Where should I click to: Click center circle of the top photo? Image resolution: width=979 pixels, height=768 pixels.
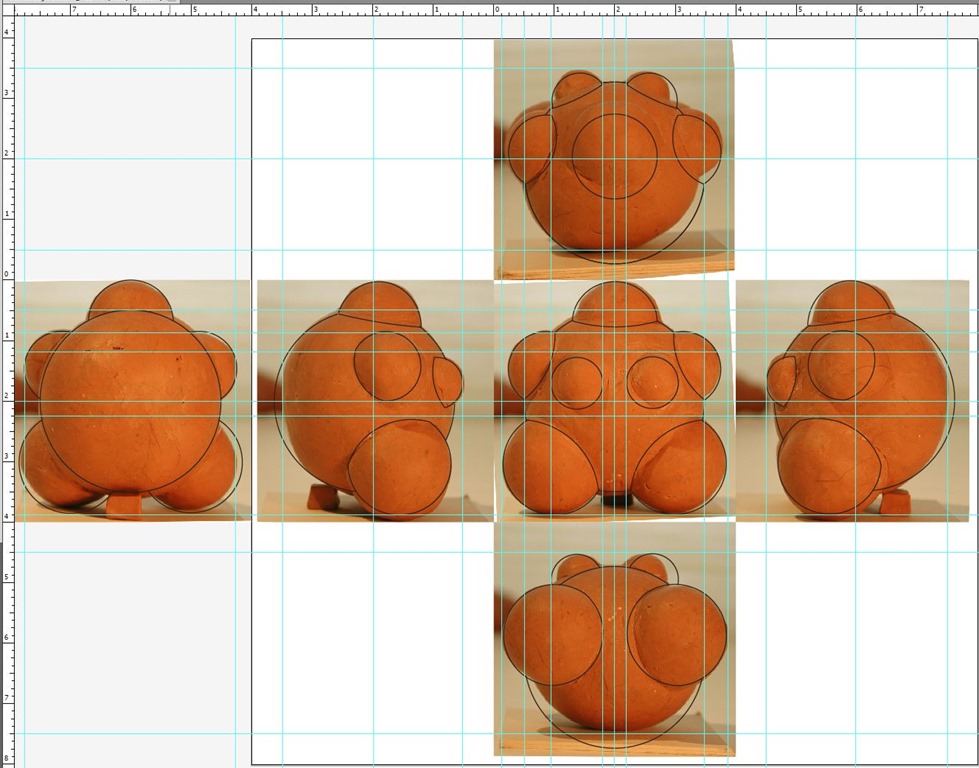click(x=615, y=155)
